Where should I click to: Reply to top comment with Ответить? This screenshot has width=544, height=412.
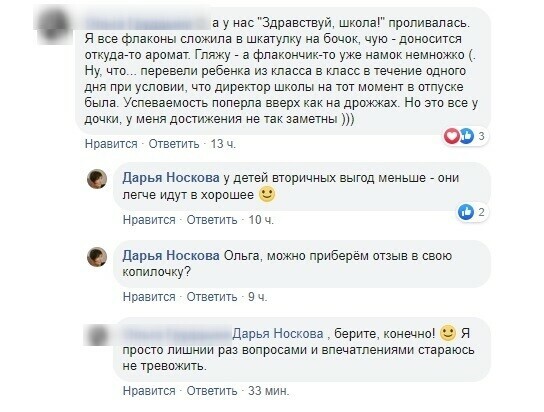tap(174, 144)
